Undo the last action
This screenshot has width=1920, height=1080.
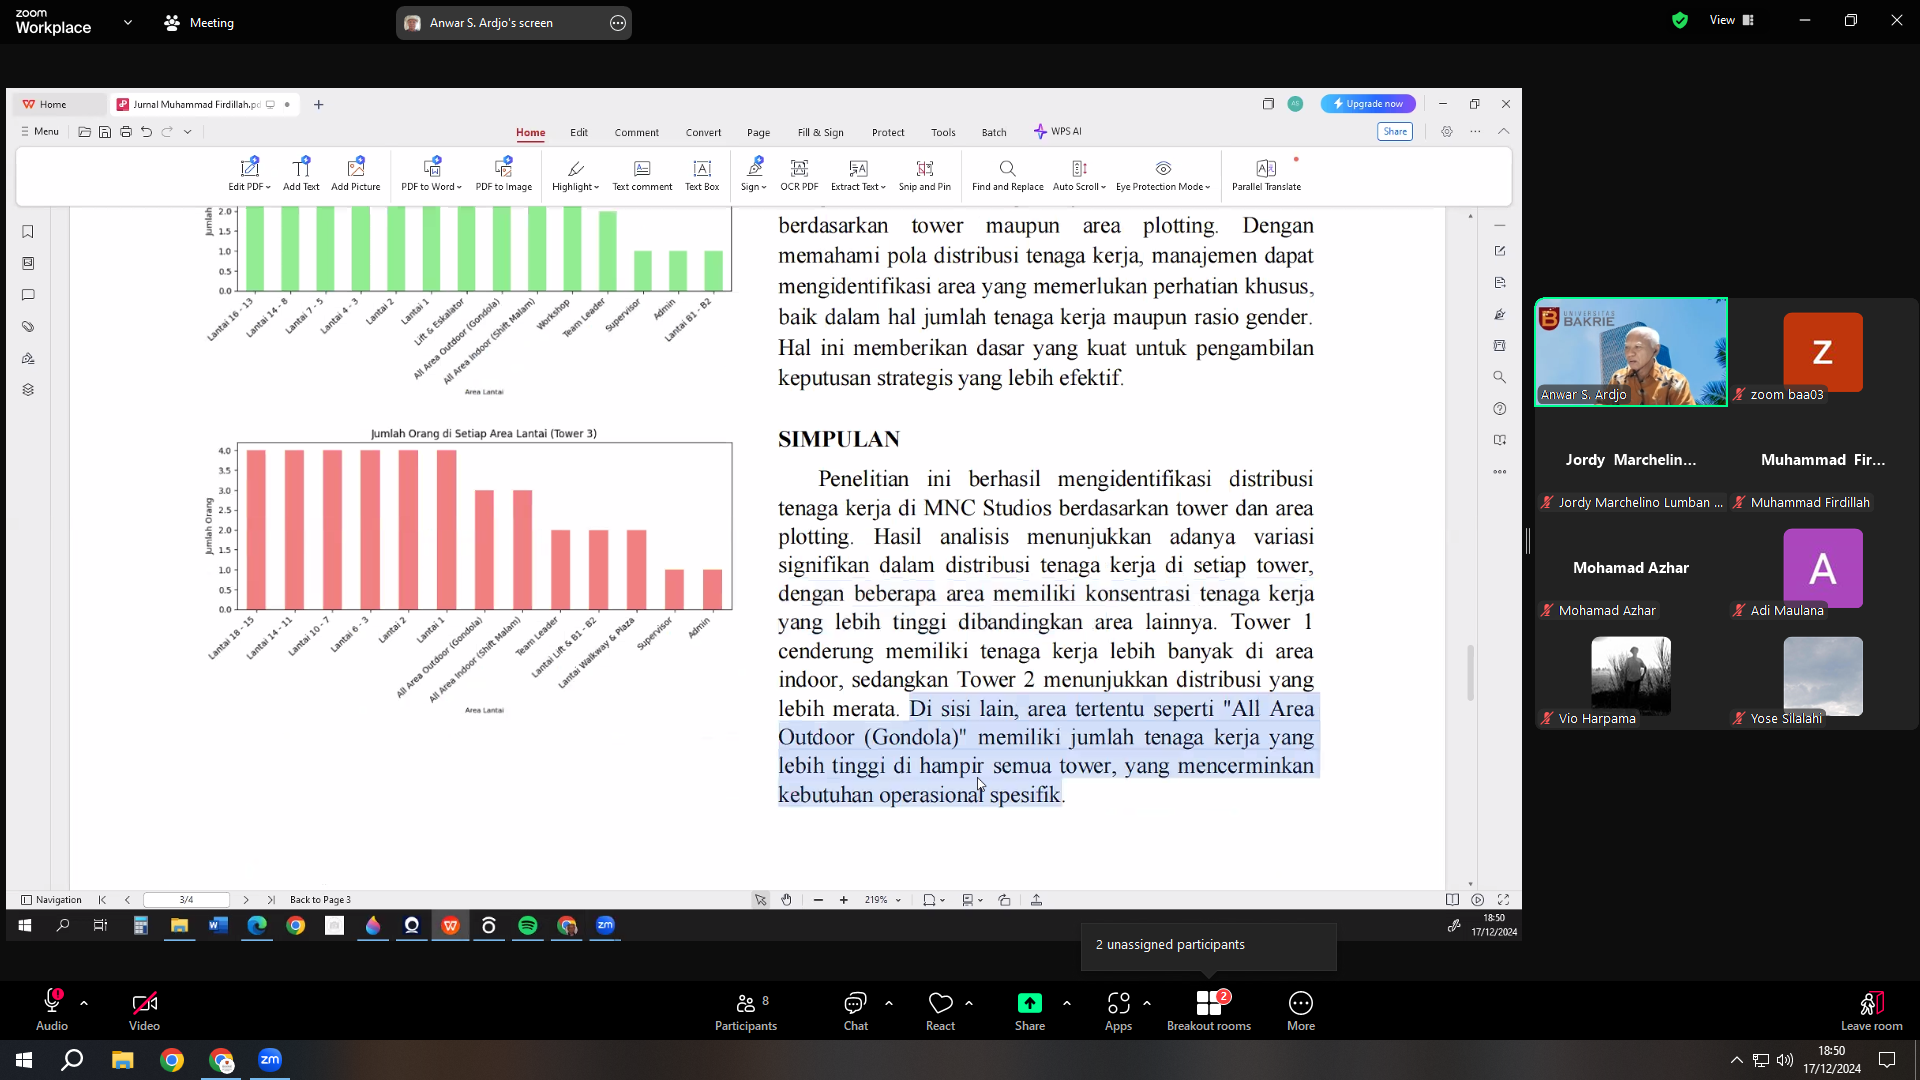147,132
